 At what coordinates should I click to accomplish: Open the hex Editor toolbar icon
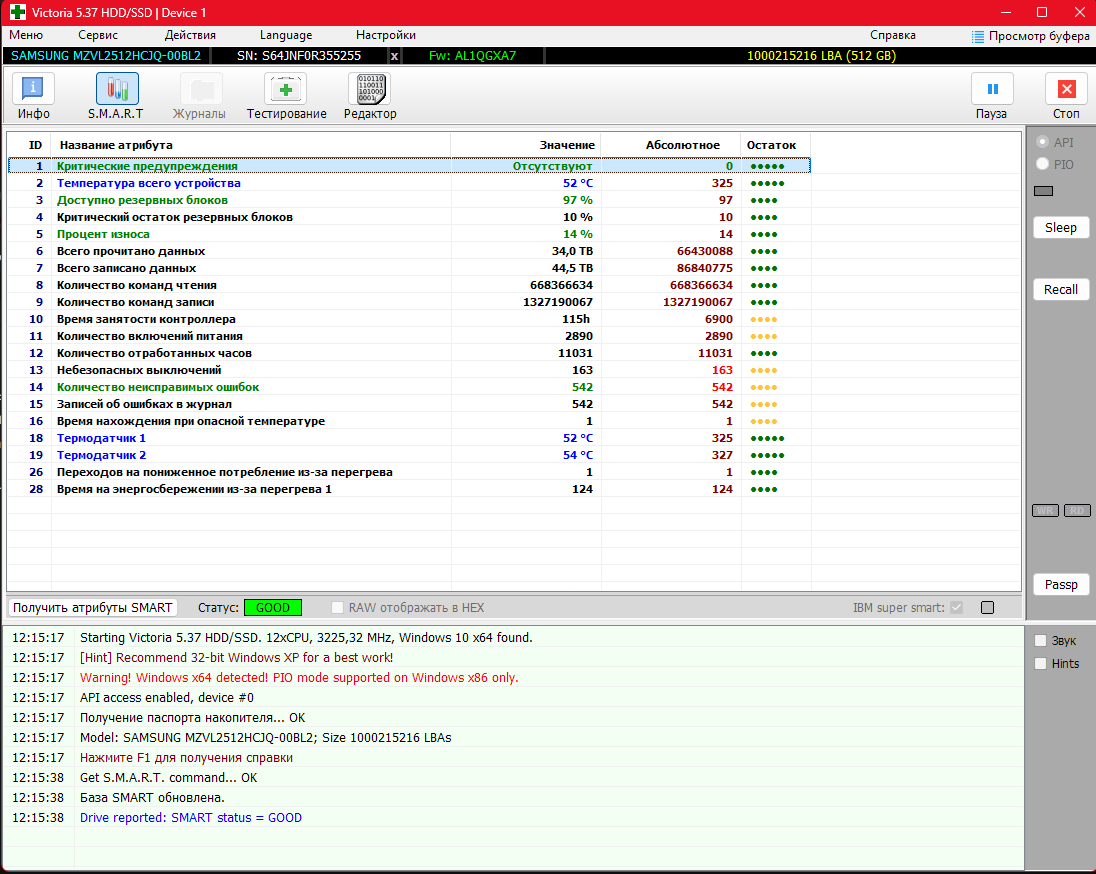(x=369, y=90)
